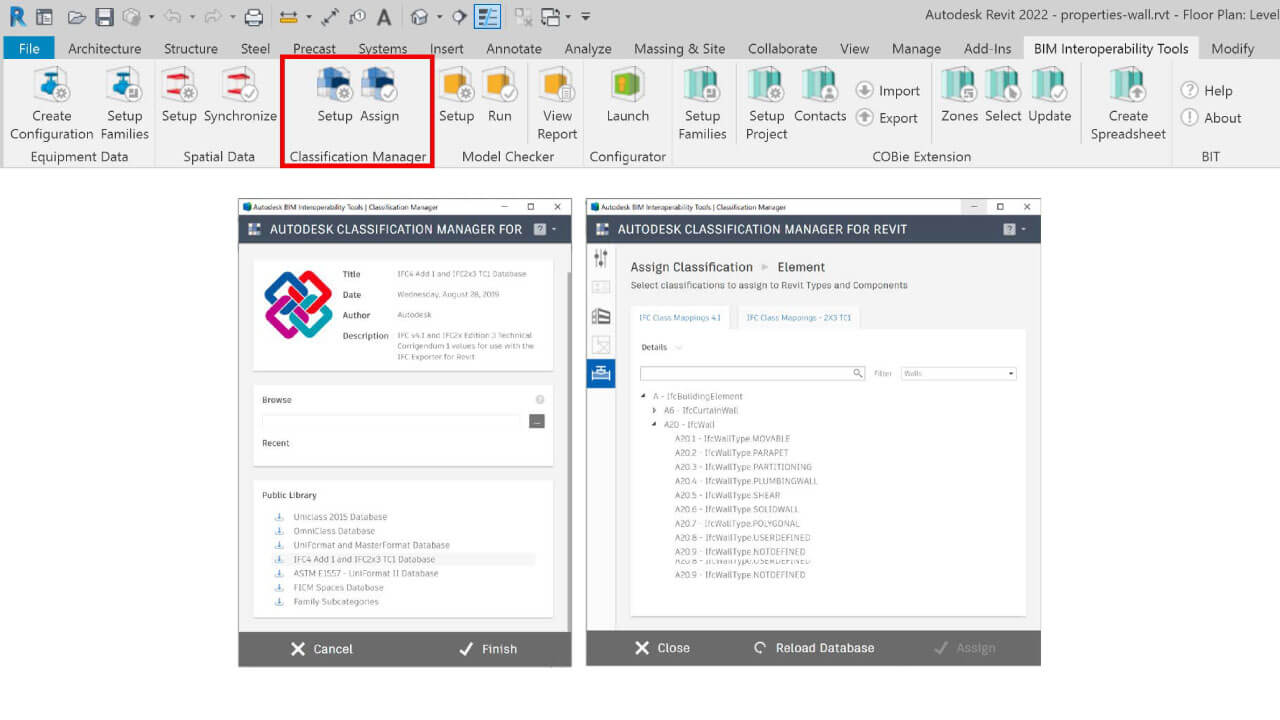Click Create Spreadsheet in COBie Extension
The width and height of the screenshot is (1280, 720).
pyautogui.click(x=1128, y=105)
